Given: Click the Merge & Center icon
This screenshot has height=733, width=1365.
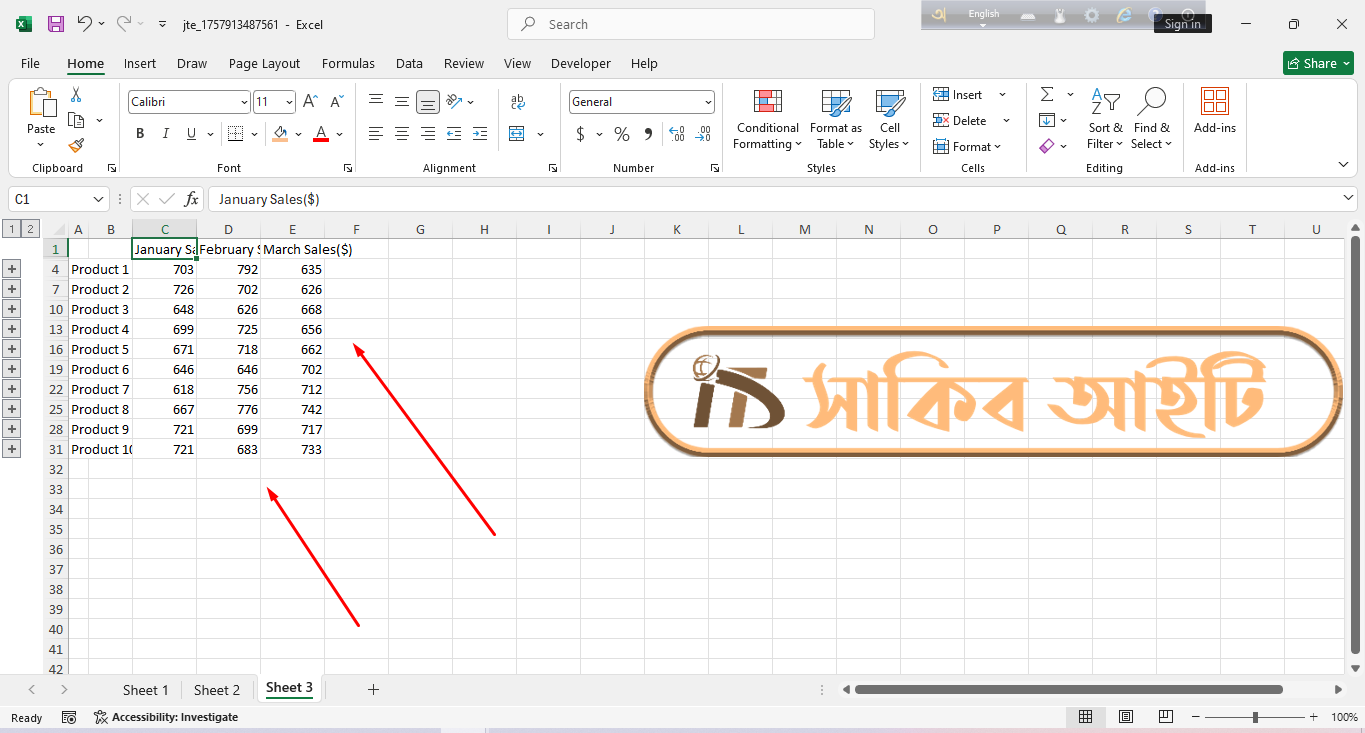Looking at the screenshot, I should [517, 134].
